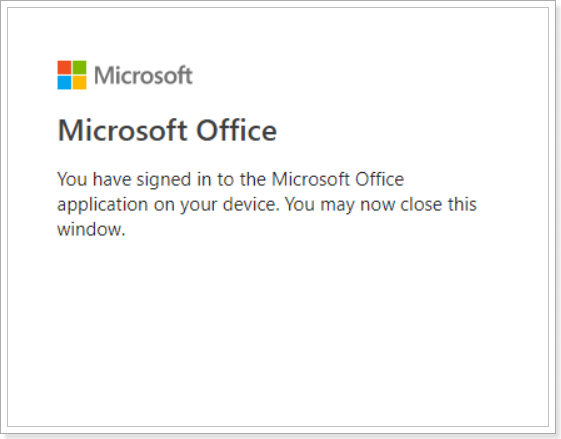Select the gray Microsoft wordmark beside the logo
Image resolution: width=561 pixels, height=439 pixels.
click(x=143, y=75)
